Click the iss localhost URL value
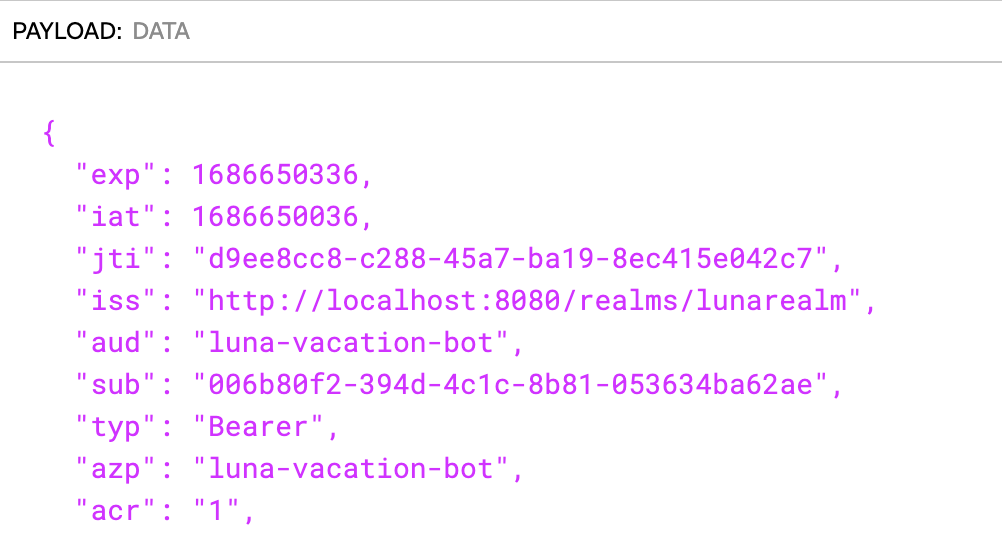Screen dimensions: 1002x538 (527, 301)
